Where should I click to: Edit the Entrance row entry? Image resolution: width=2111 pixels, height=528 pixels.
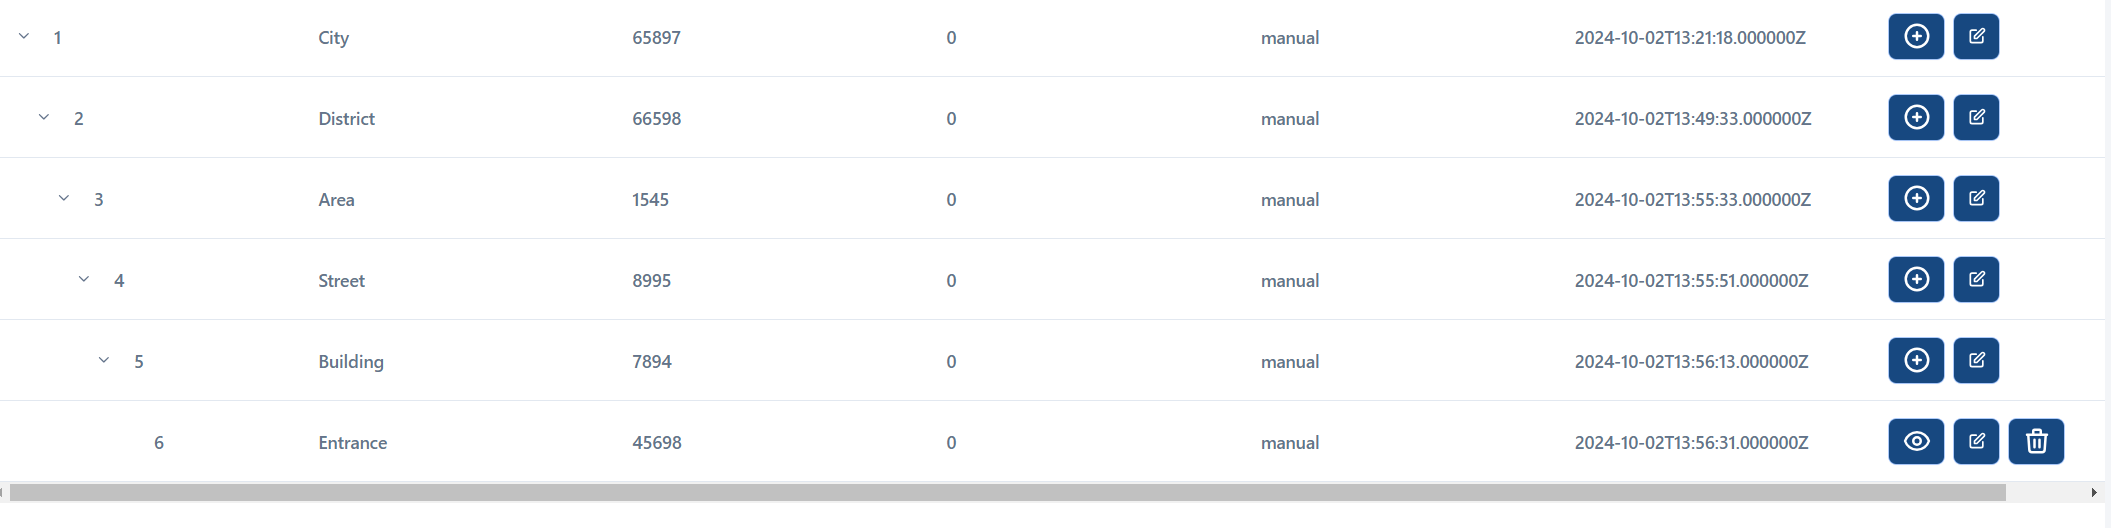click(x=1976, y=442)
